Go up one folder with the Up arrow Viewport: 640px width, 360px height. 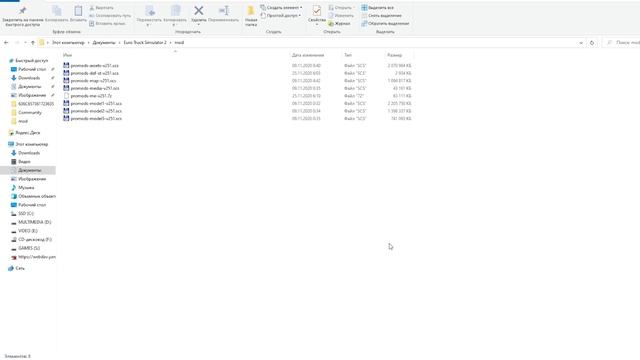(33, 42)
